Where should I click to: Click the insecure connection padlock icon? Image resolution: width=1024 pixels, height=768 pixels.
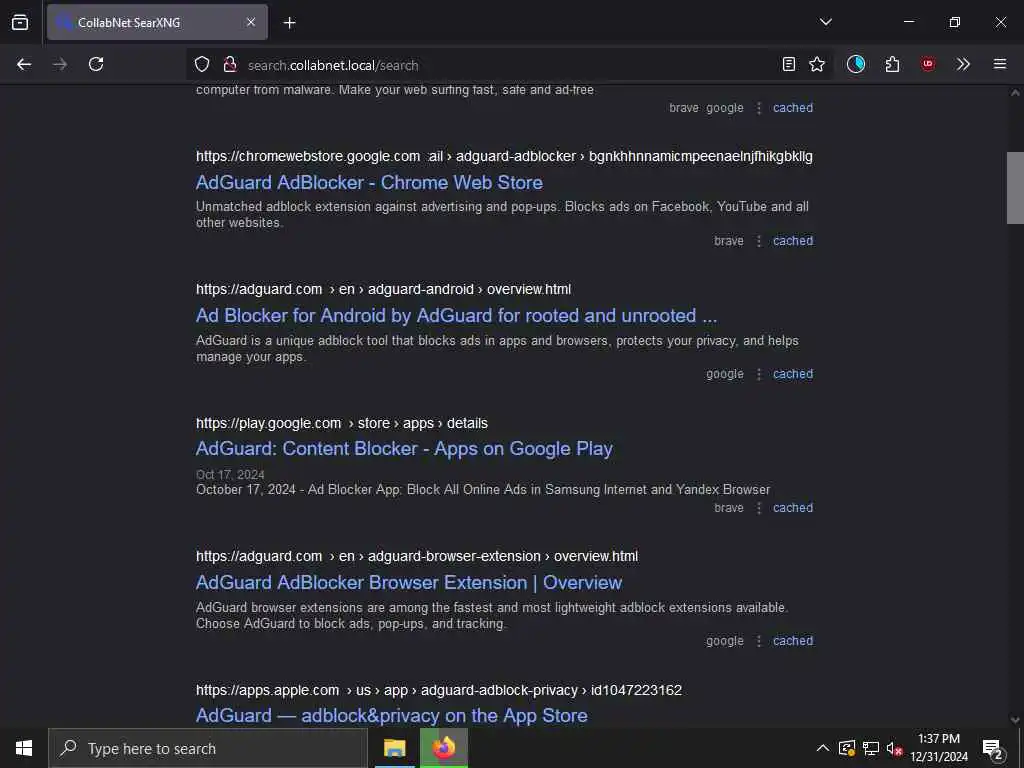pyautogui.click(x=229, y=64)
